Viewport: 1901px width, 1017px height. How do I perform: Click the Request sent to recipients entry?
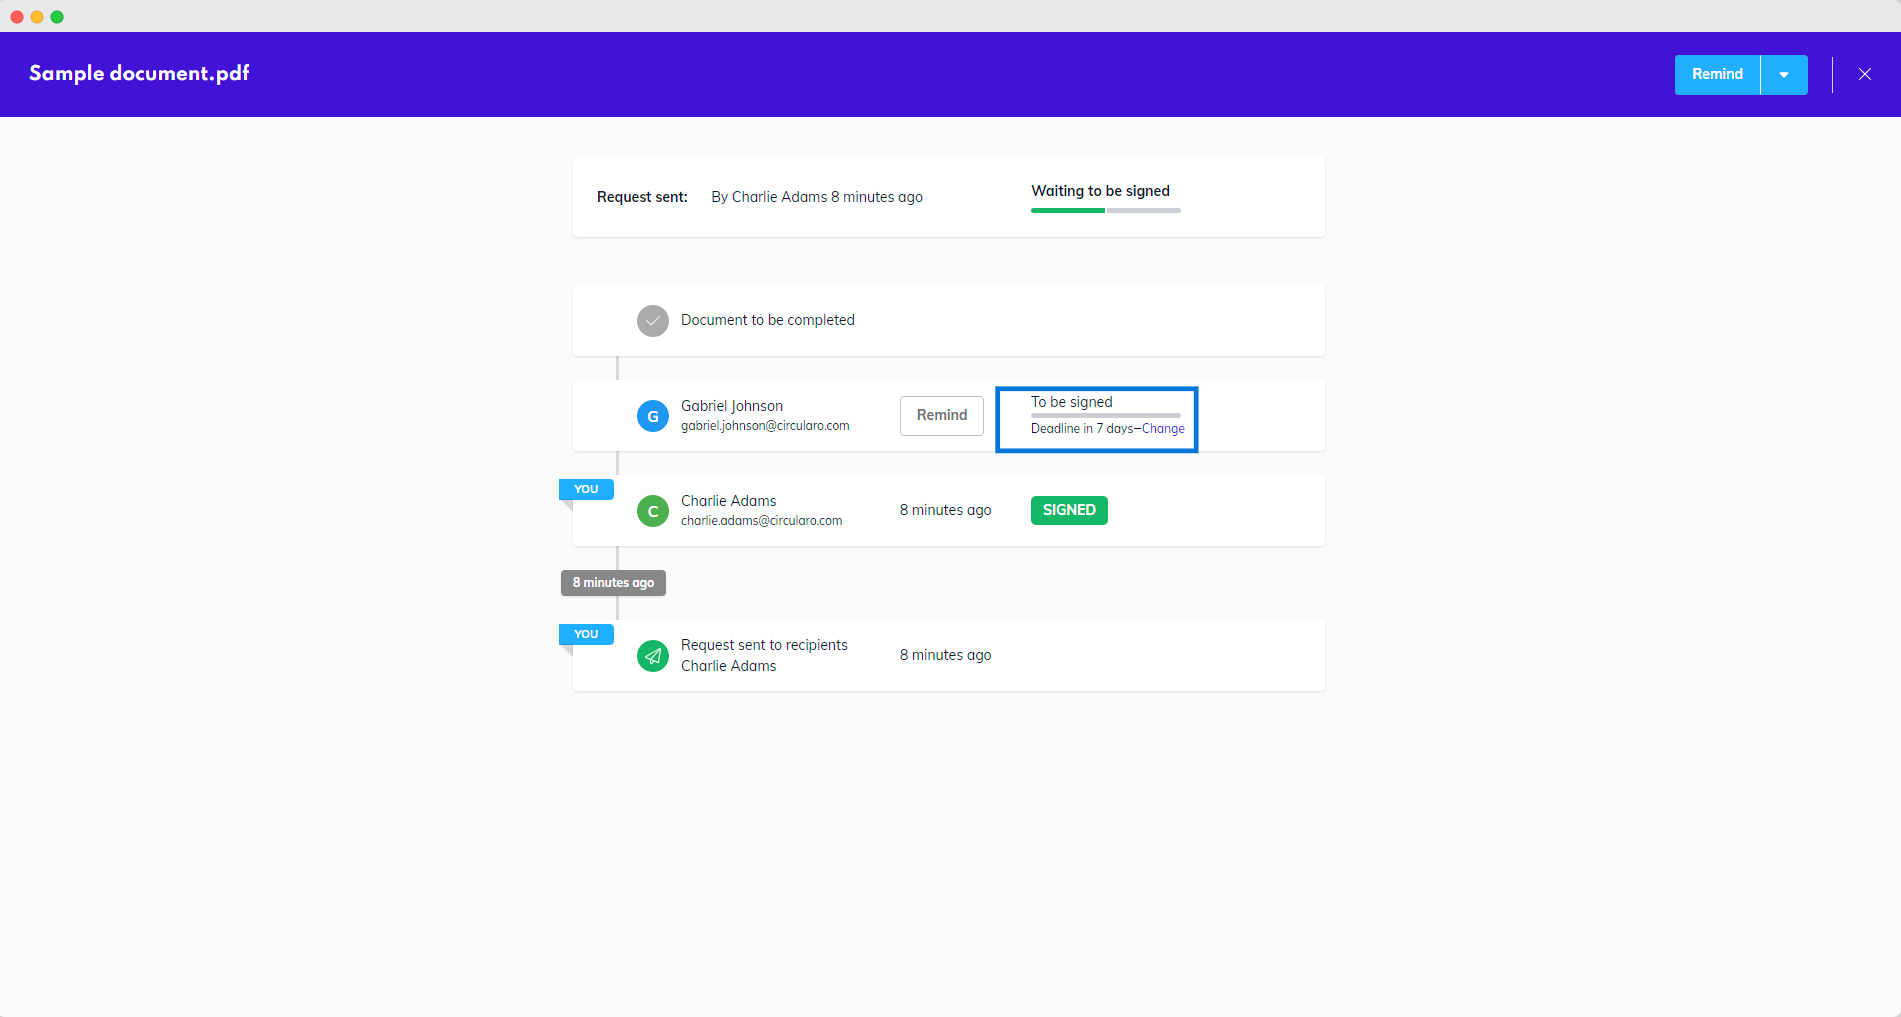click(764, 645)
